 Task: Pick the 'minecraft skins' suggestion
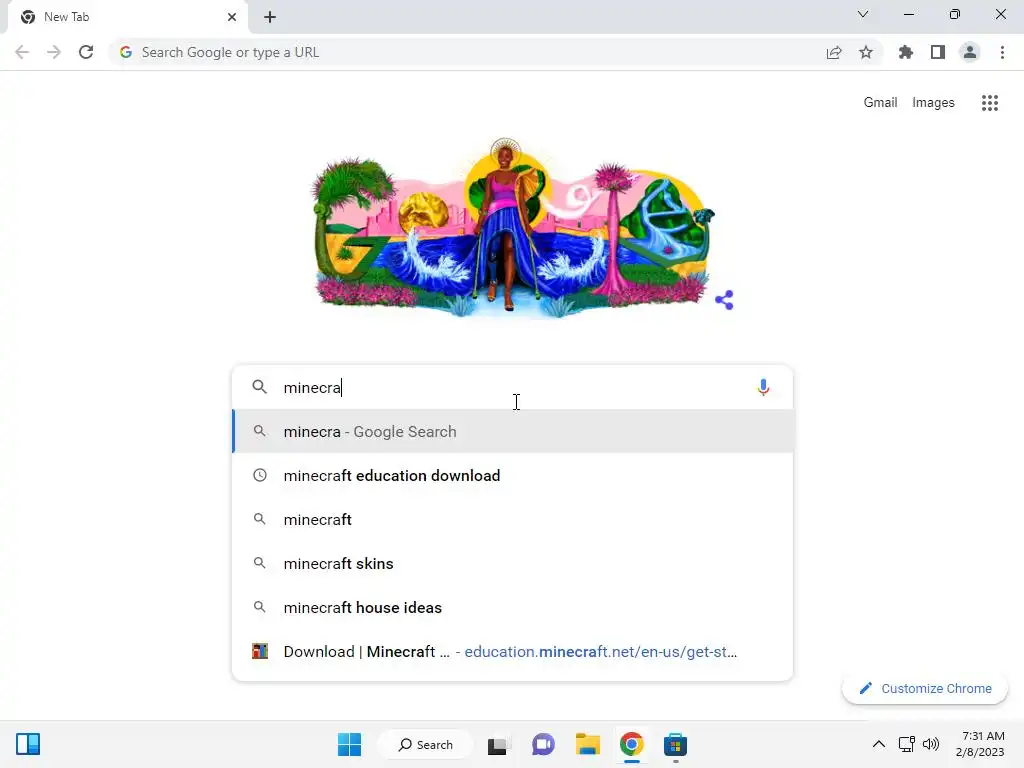(x=513, y=564)
